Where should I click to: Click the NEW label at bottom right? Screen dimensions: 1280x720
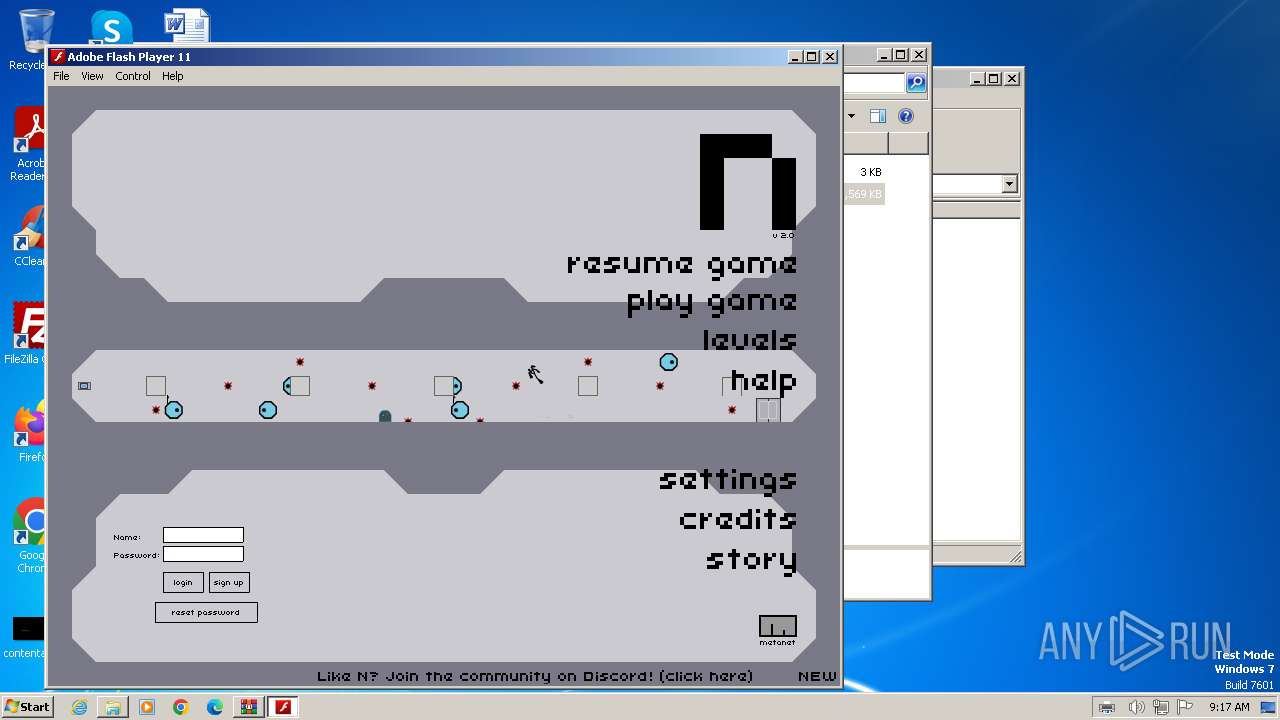coord(817,676)
